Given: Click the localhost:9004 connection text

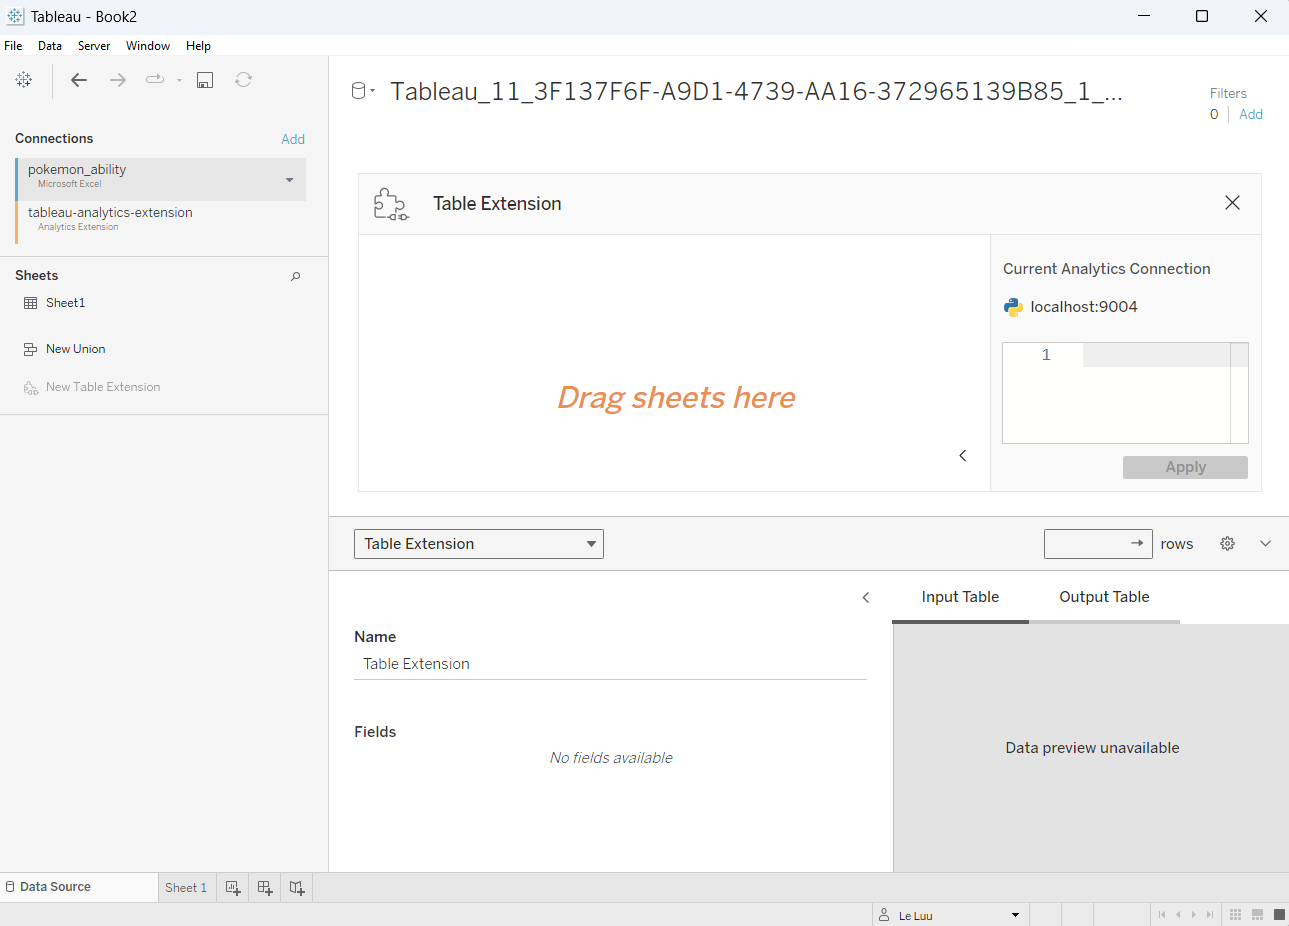Looking at the screenshot, I should pos(1084,307).
